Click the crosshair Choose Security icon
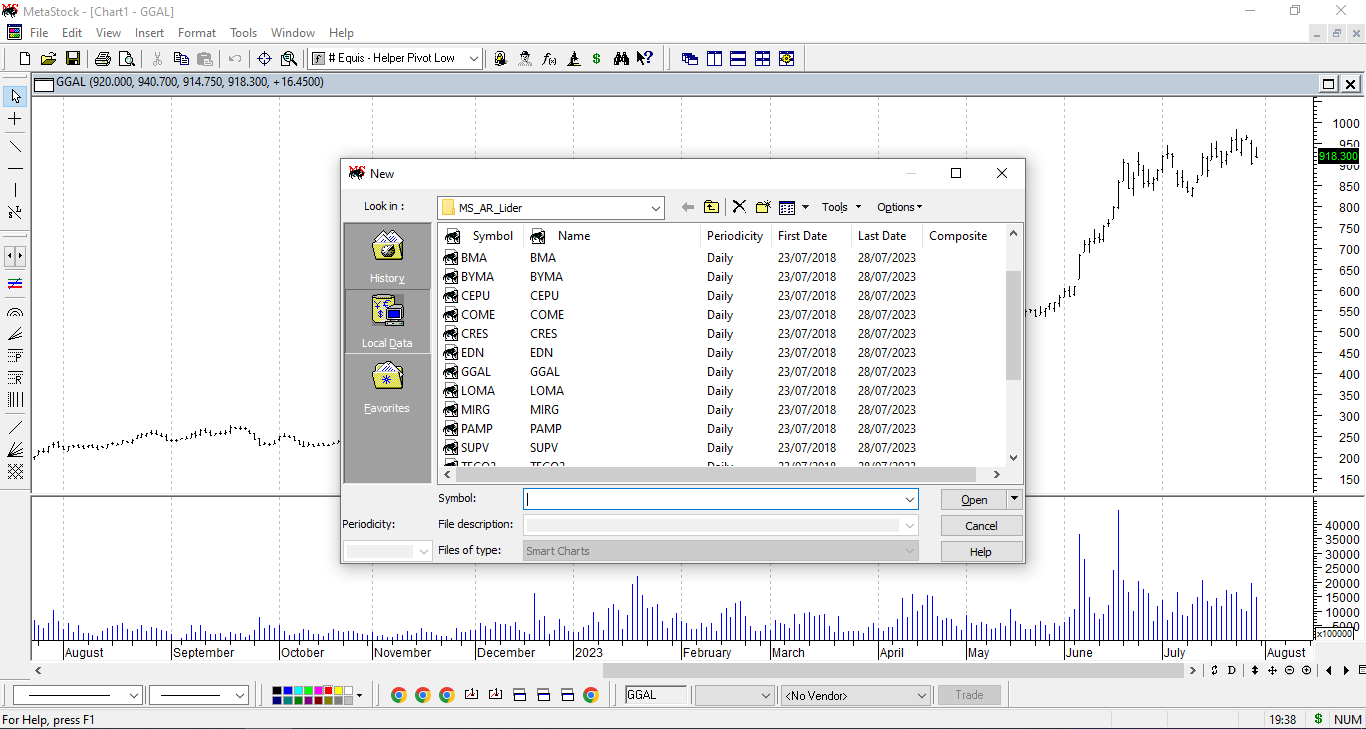This screenshot has width=1366, height=729. coord(264,59)
